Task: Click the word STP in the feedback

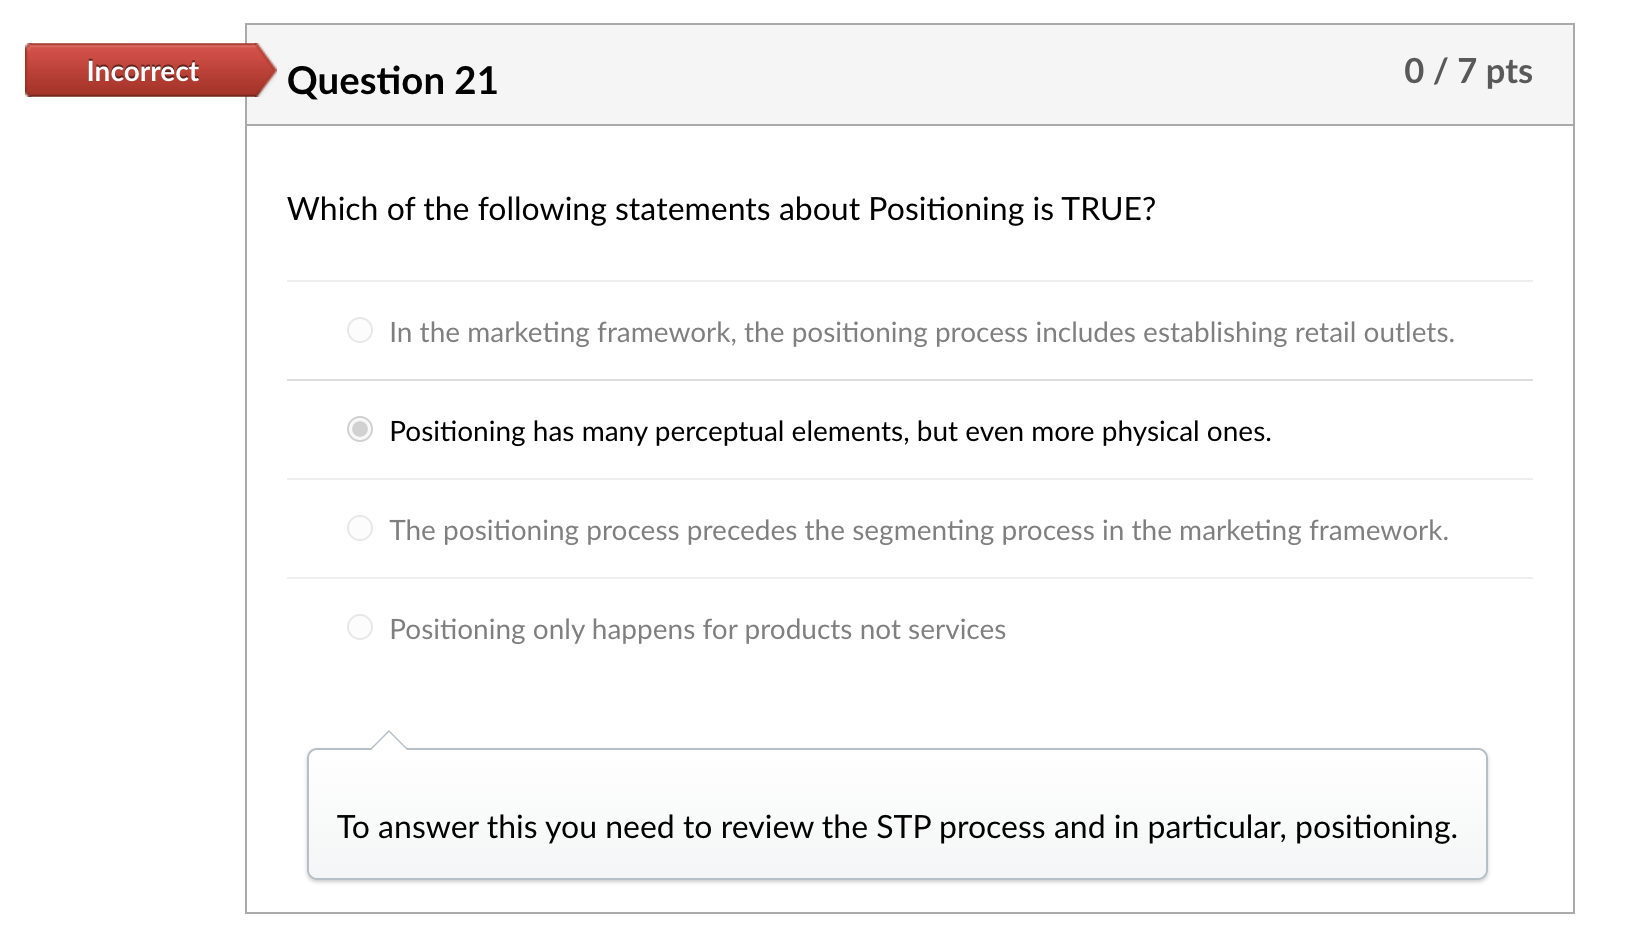Action: pyautogui.click(x=903, y=827)
